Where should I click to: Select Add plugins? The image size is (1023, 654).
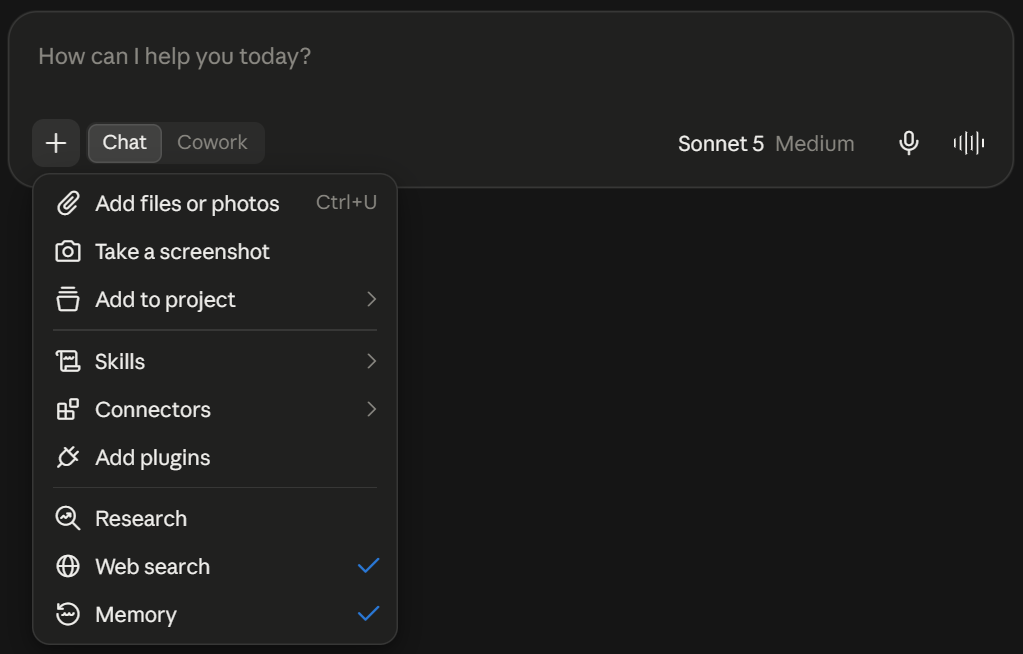tap(215, 458)
